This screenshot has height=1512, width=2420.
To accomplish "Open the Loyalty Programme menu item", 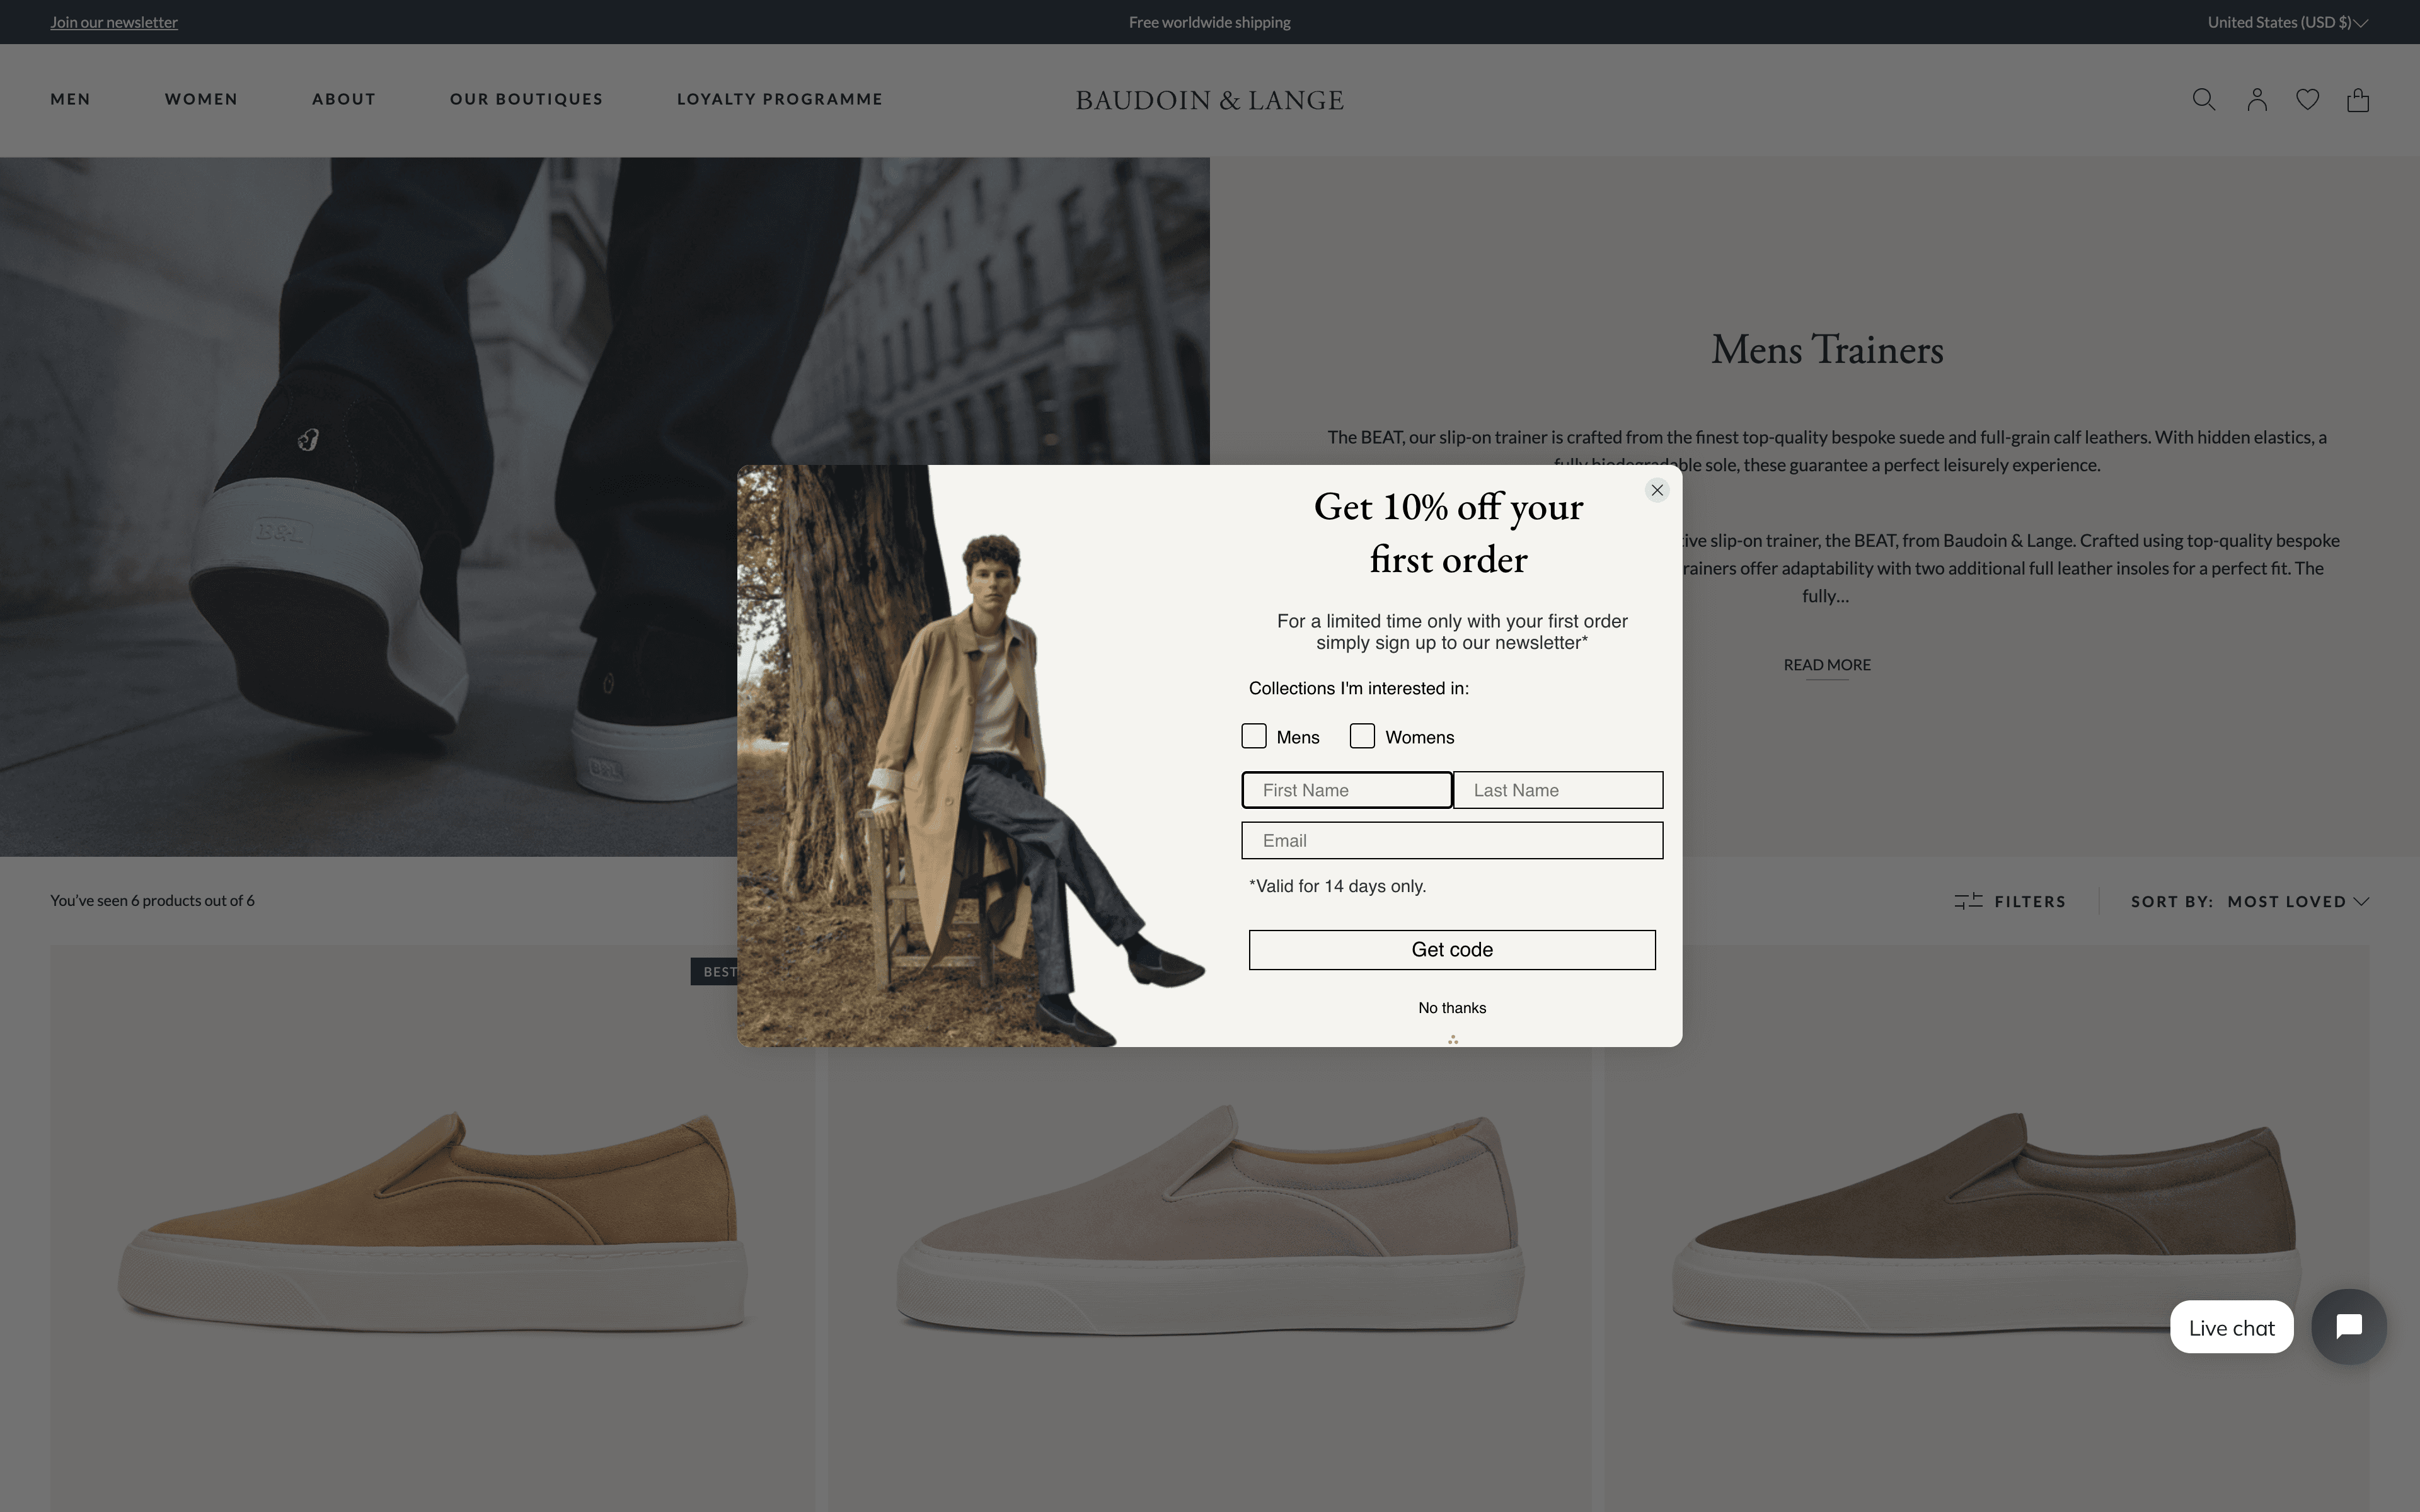I will coord(779,99).
